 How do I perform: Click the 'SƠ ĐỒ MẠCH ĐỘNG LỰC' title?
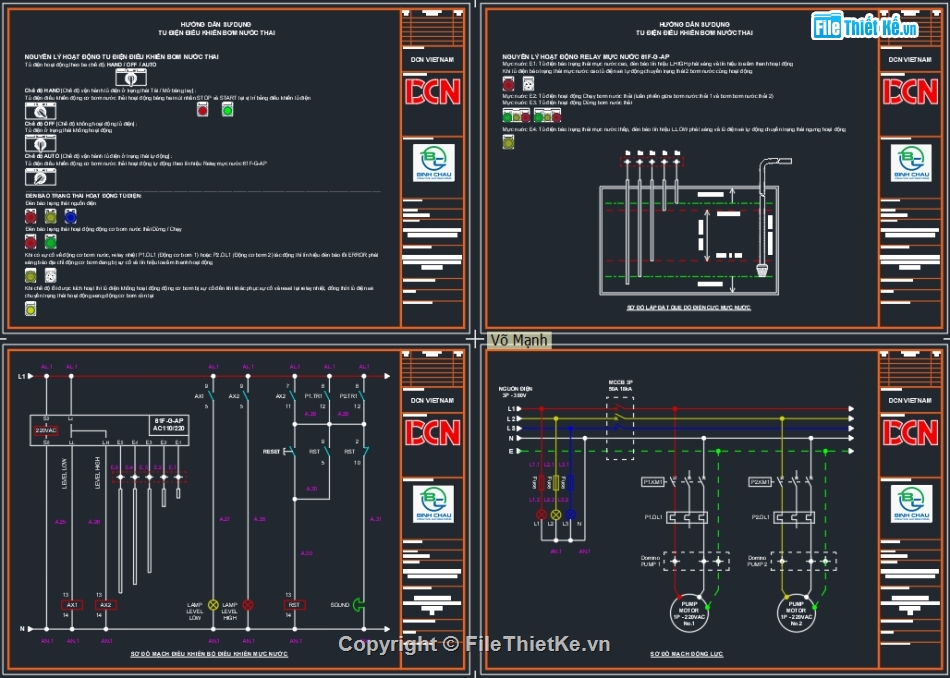(686, 654)
